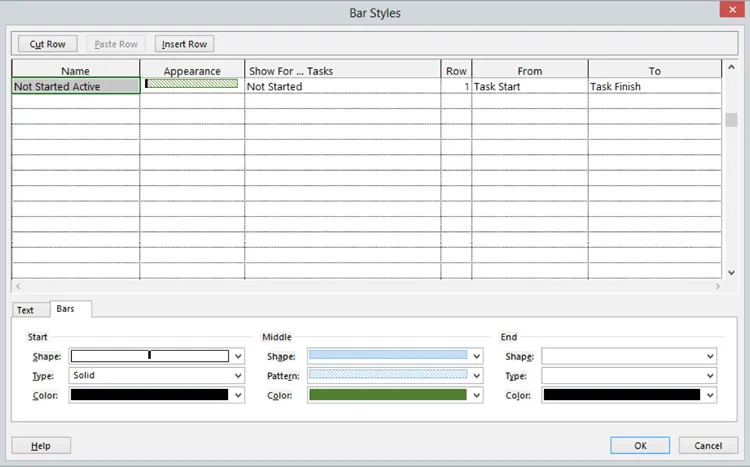
Task: Expand the Middle Pattern dropdown
Action: tap(476, 376)
